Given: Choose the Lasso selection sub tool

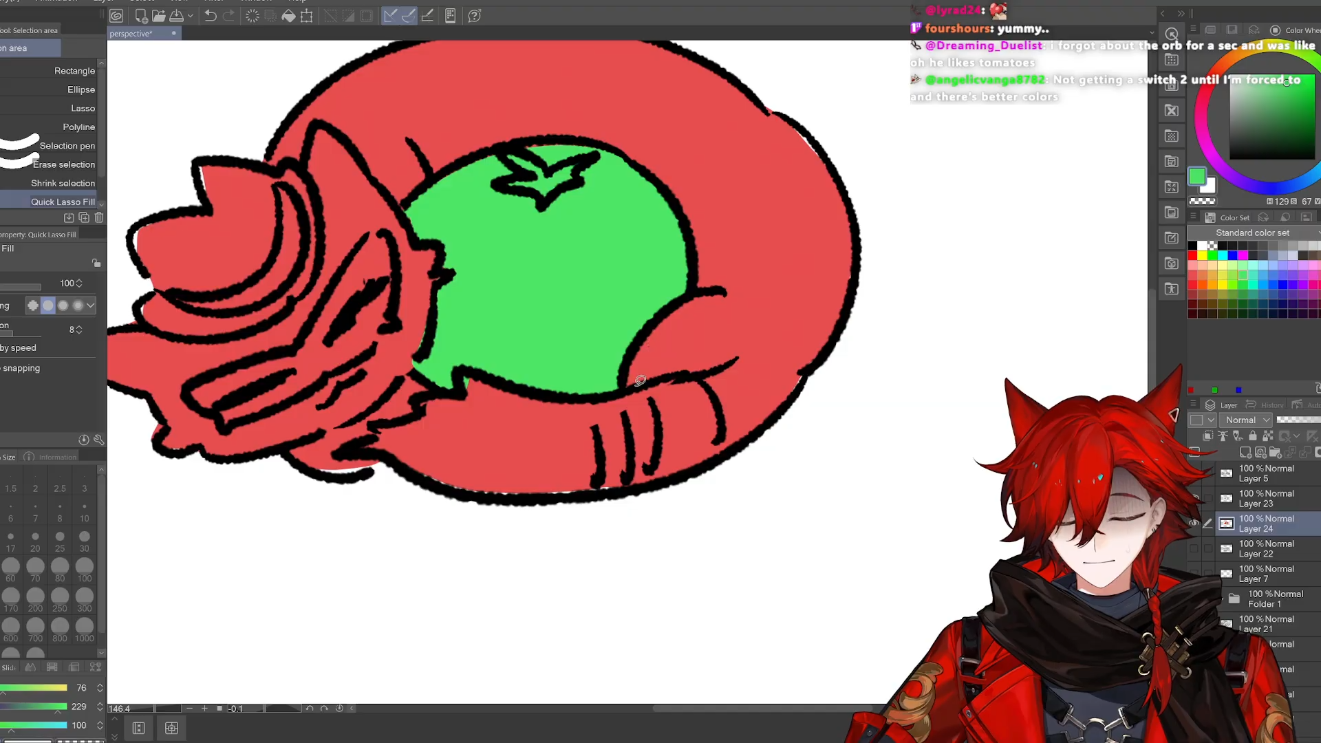Looking at the screenshot, I should pyautogui.click(x=50, y=108).
